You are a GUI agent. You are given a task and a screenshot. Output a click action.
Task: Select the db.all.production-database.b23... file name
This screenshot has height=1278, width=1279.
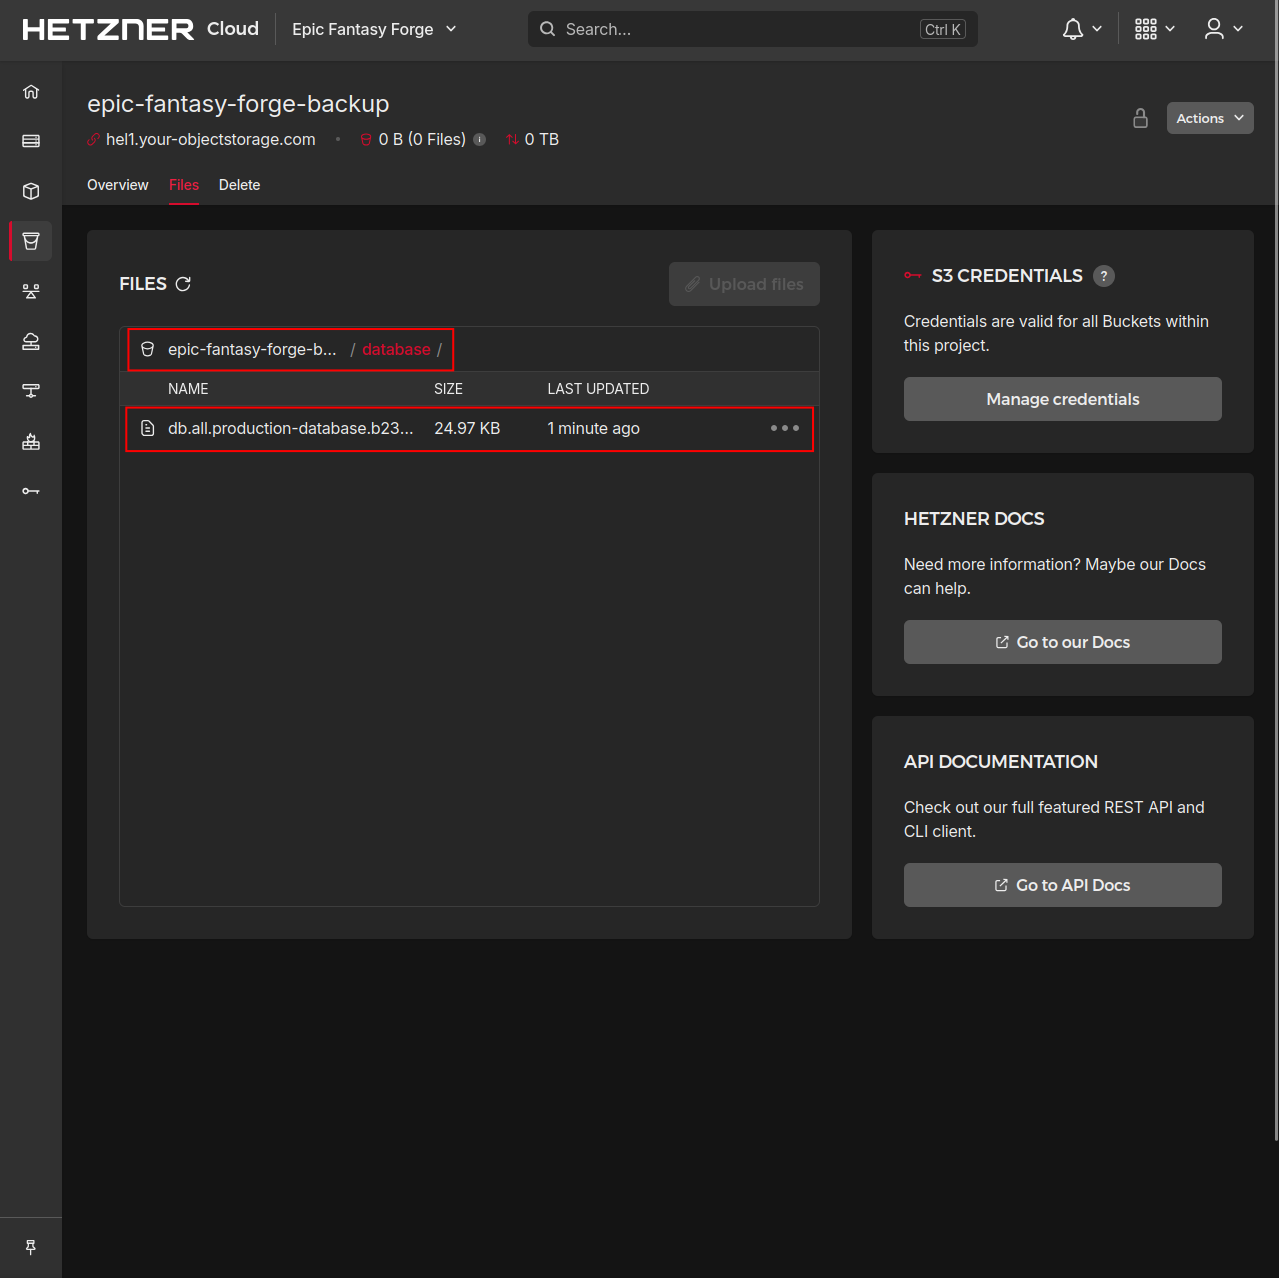click(x=291, y=428)
